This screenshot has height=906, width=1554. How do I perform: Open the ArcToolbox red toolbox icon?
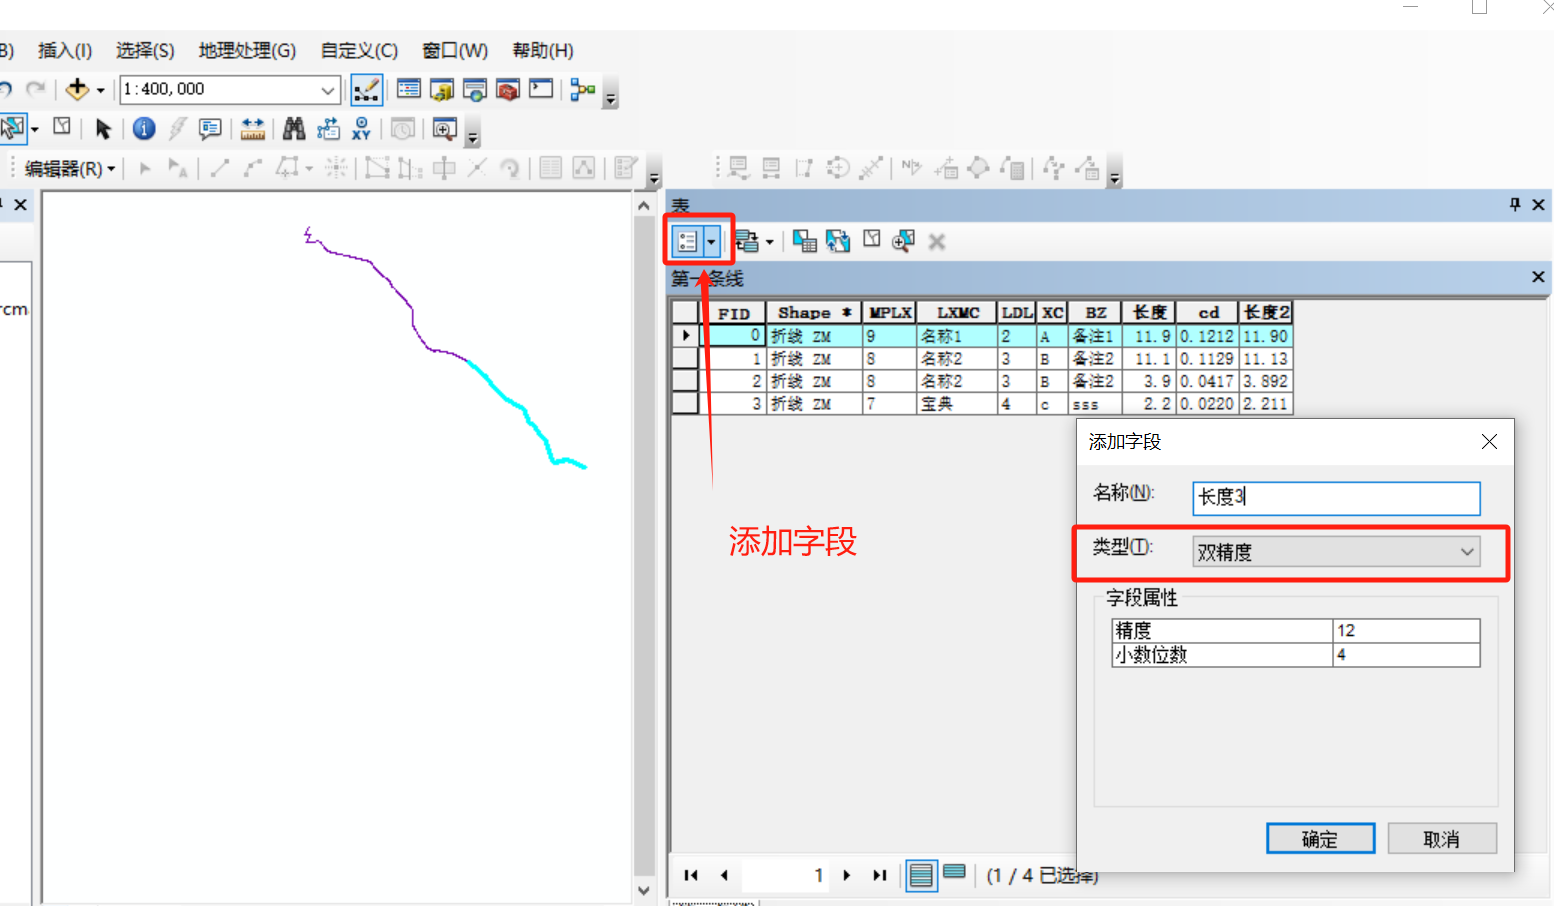pyautogui.click(x=508, y=89)
